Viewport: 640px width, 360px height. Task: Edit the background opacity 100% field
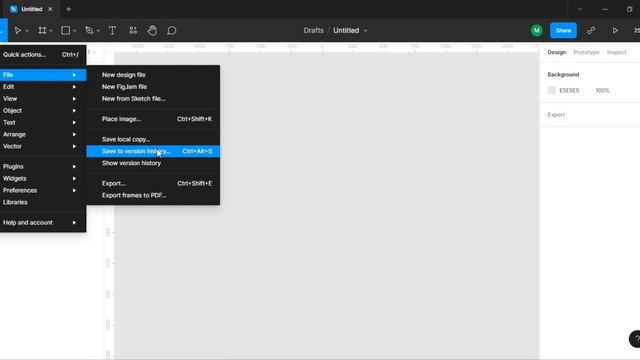point(602,90)
